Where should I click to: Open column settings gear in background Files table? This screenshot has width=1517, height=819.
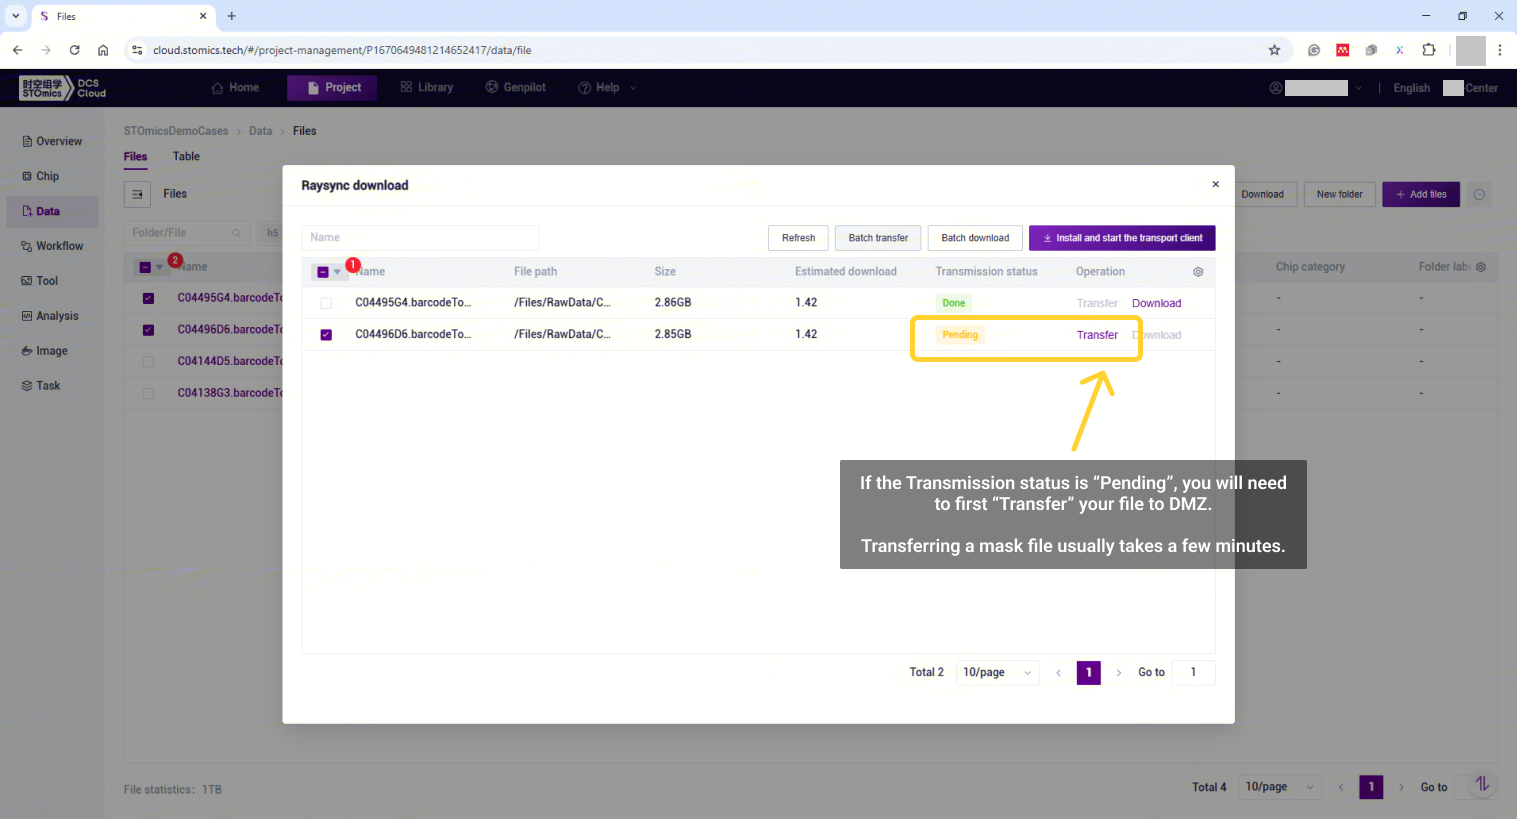pyautogui.click(x=1481, y=267)
